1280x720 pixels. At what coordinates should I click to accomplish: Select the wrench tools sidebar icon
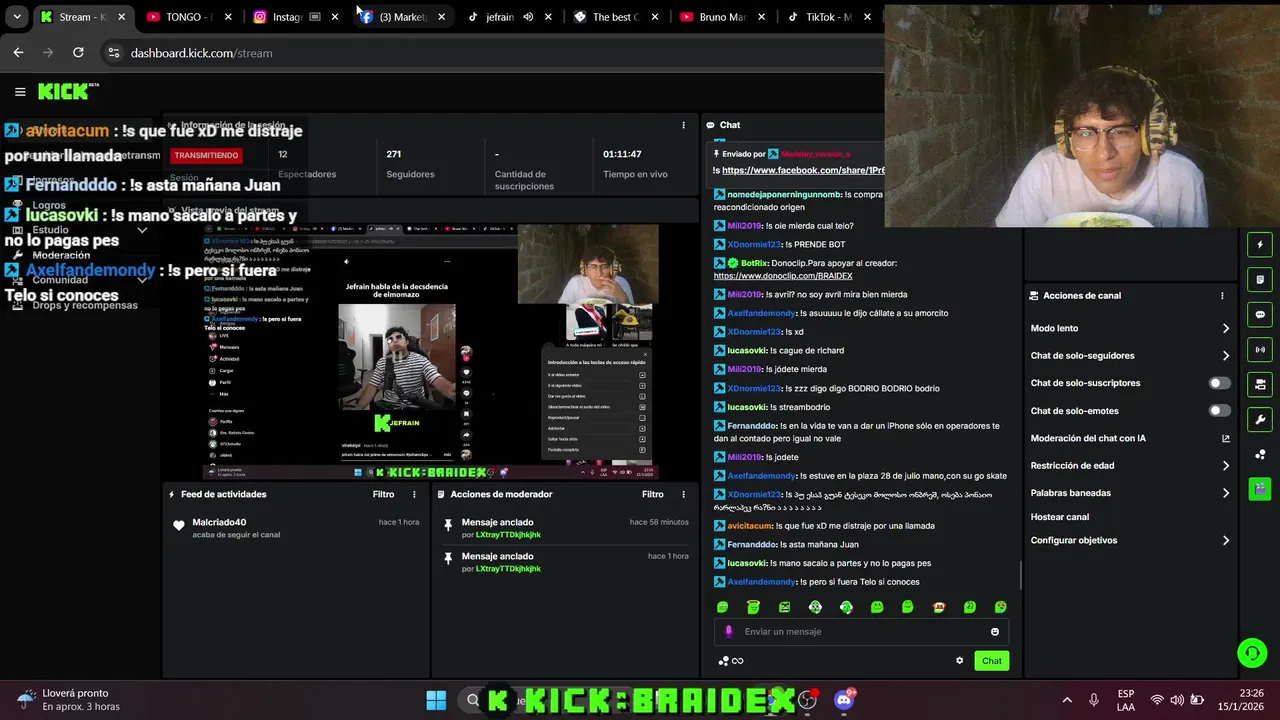pos(1260,419)
